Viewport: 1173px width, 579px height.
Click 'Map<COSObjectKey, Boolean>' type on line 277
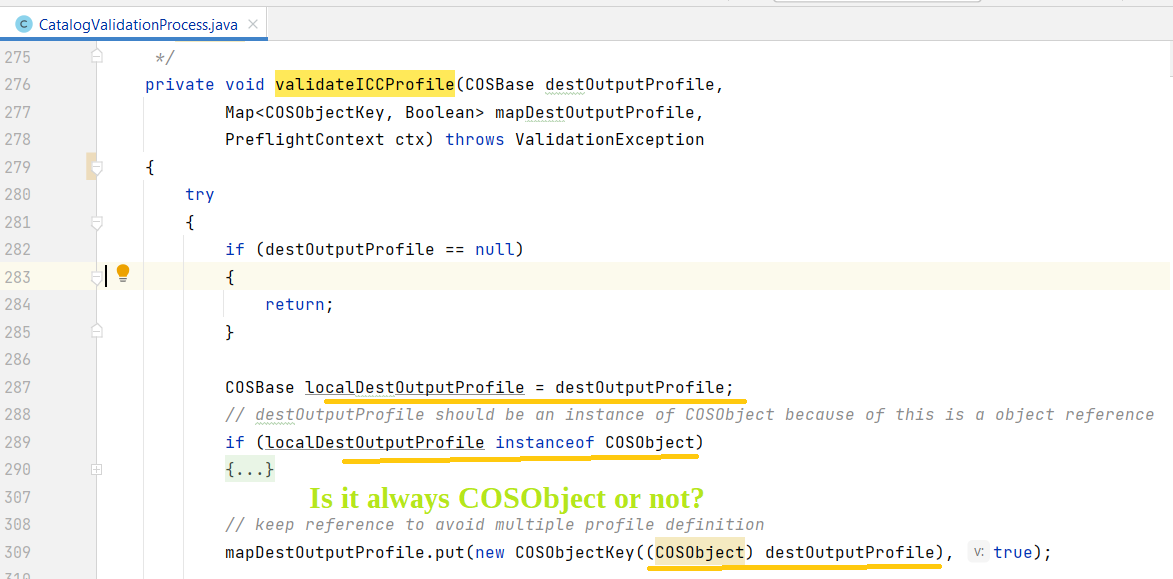[355, 112]
